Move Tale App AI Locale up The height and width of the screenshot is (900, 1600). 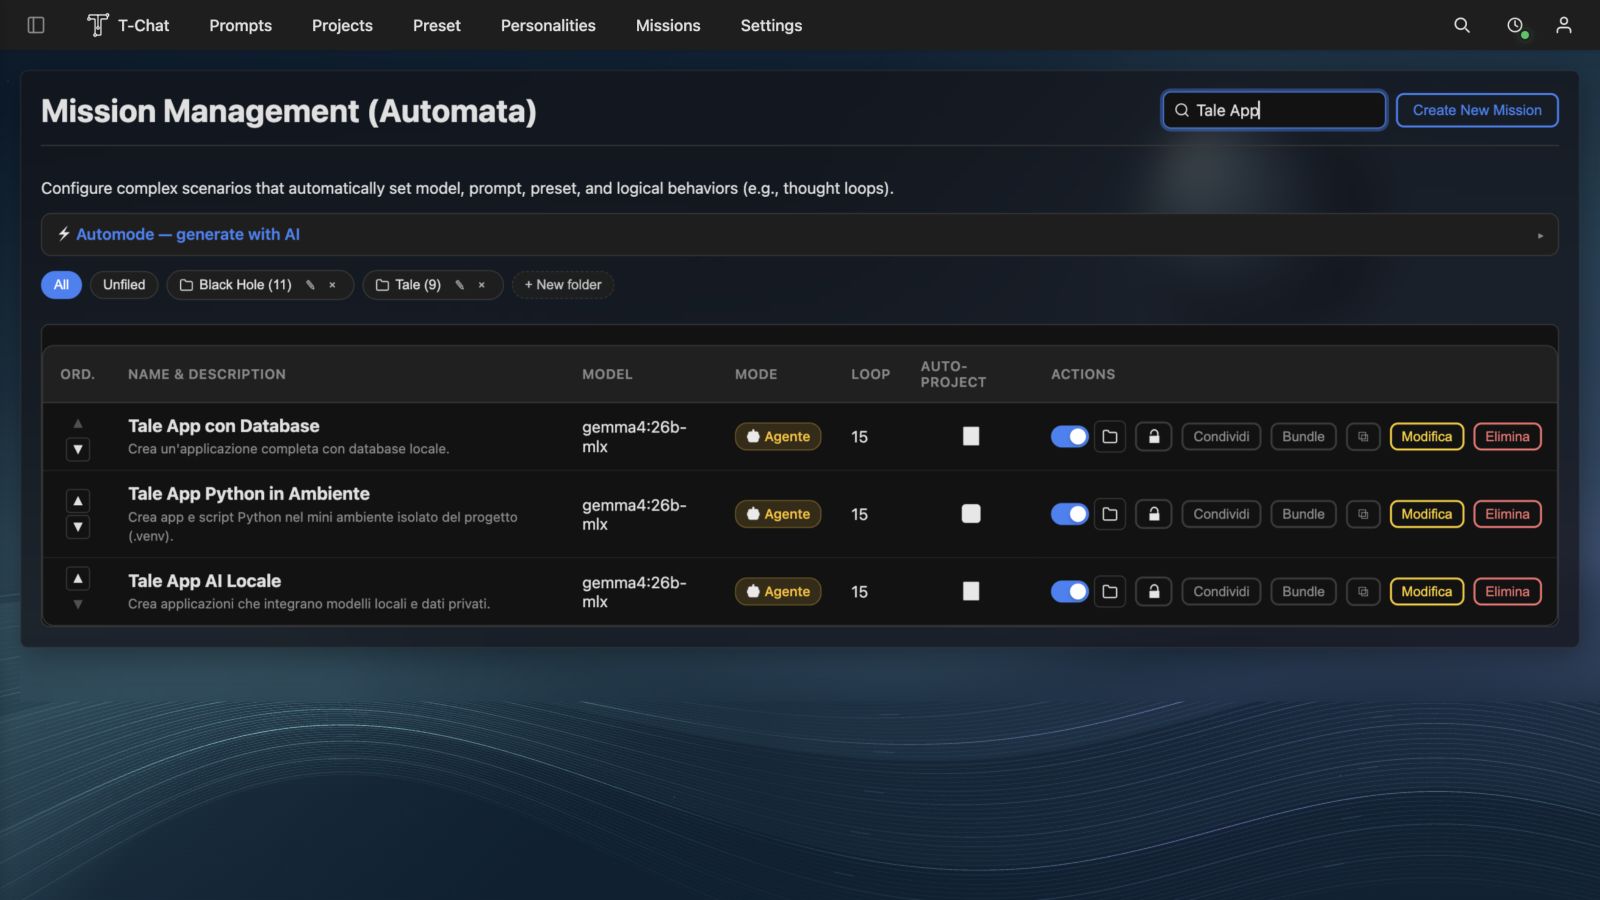[x=78, y=578]
